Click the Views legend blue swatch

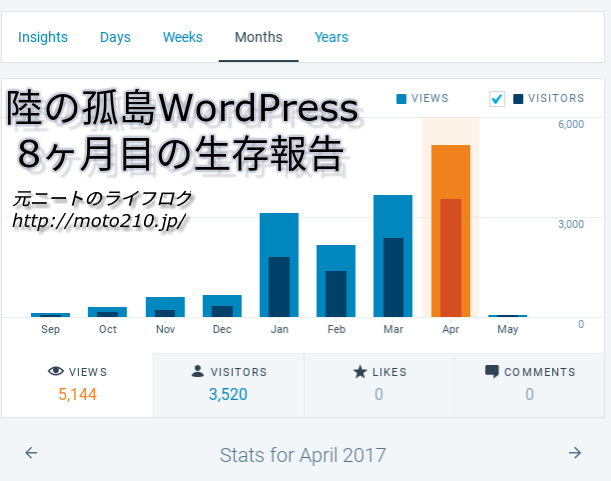pos(401,99)
